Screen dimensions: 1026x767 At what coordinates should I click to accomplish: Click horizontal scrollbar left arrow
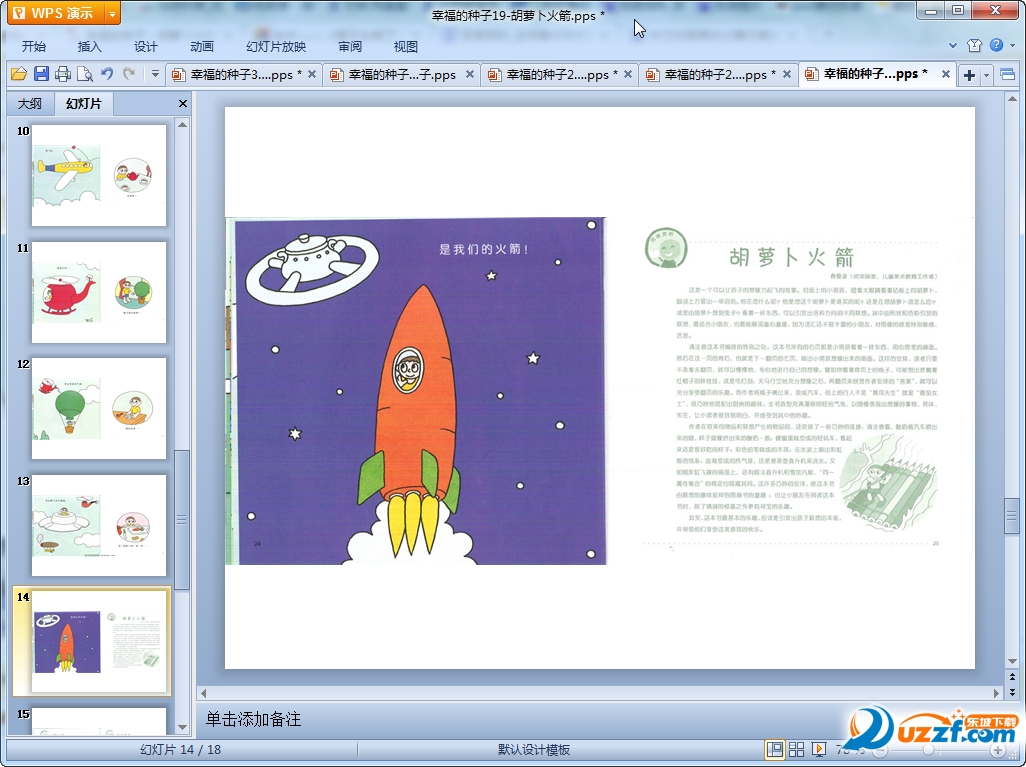tap(203, 692)
